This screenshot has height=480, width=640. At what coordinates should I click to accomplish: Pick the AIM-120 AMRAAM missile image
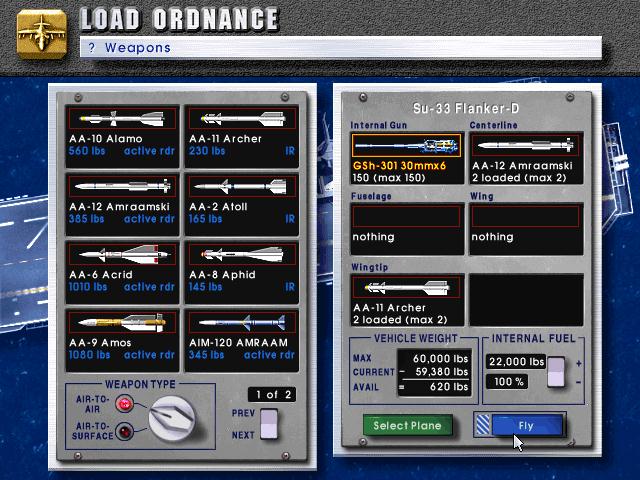[242, 323]
